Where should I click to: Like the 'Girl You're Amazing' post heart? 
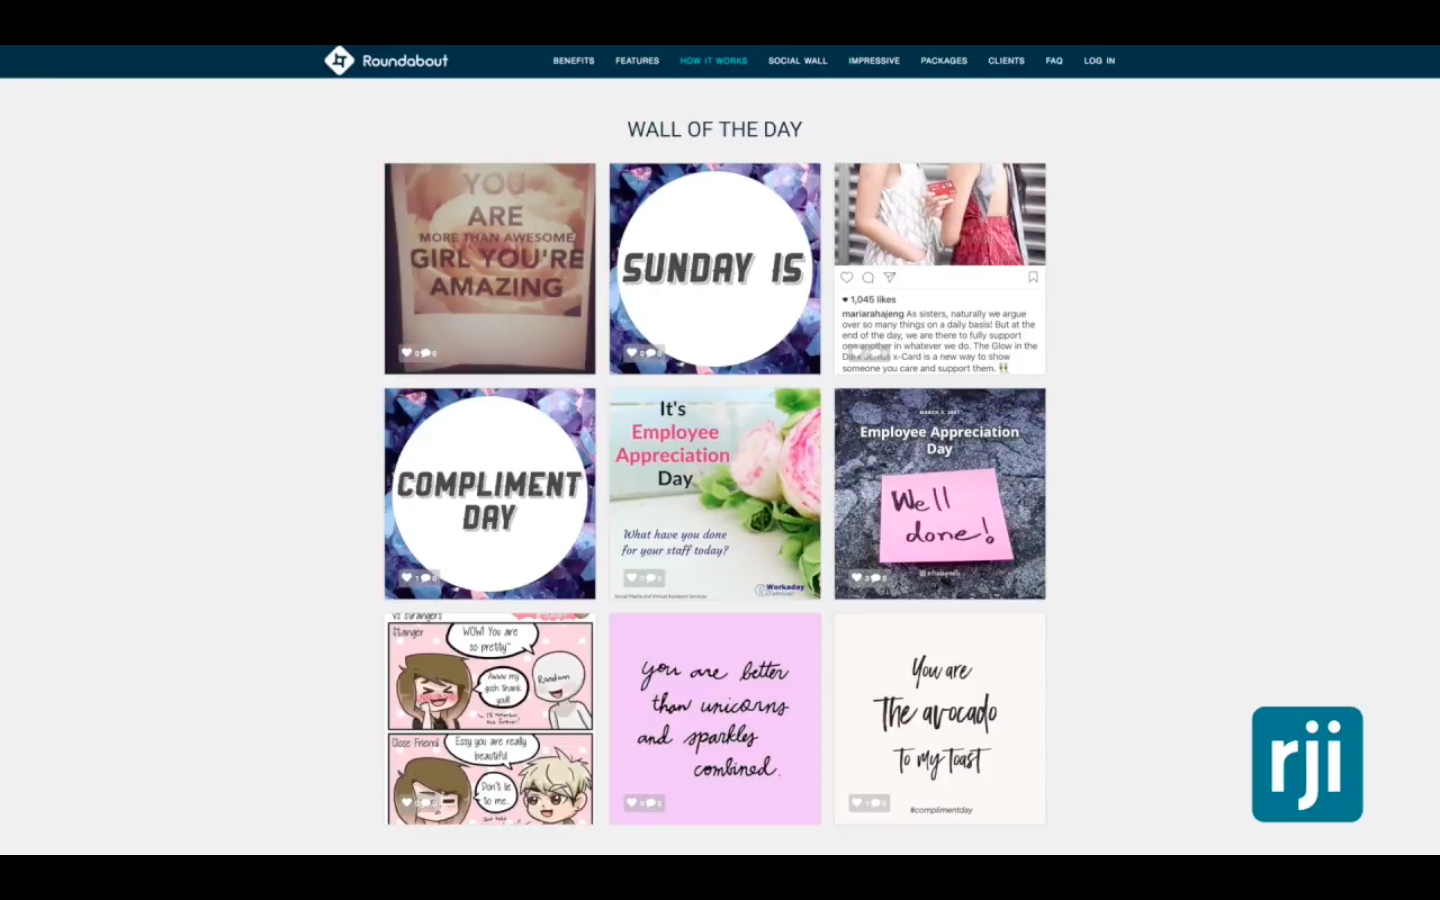point(407,353)
